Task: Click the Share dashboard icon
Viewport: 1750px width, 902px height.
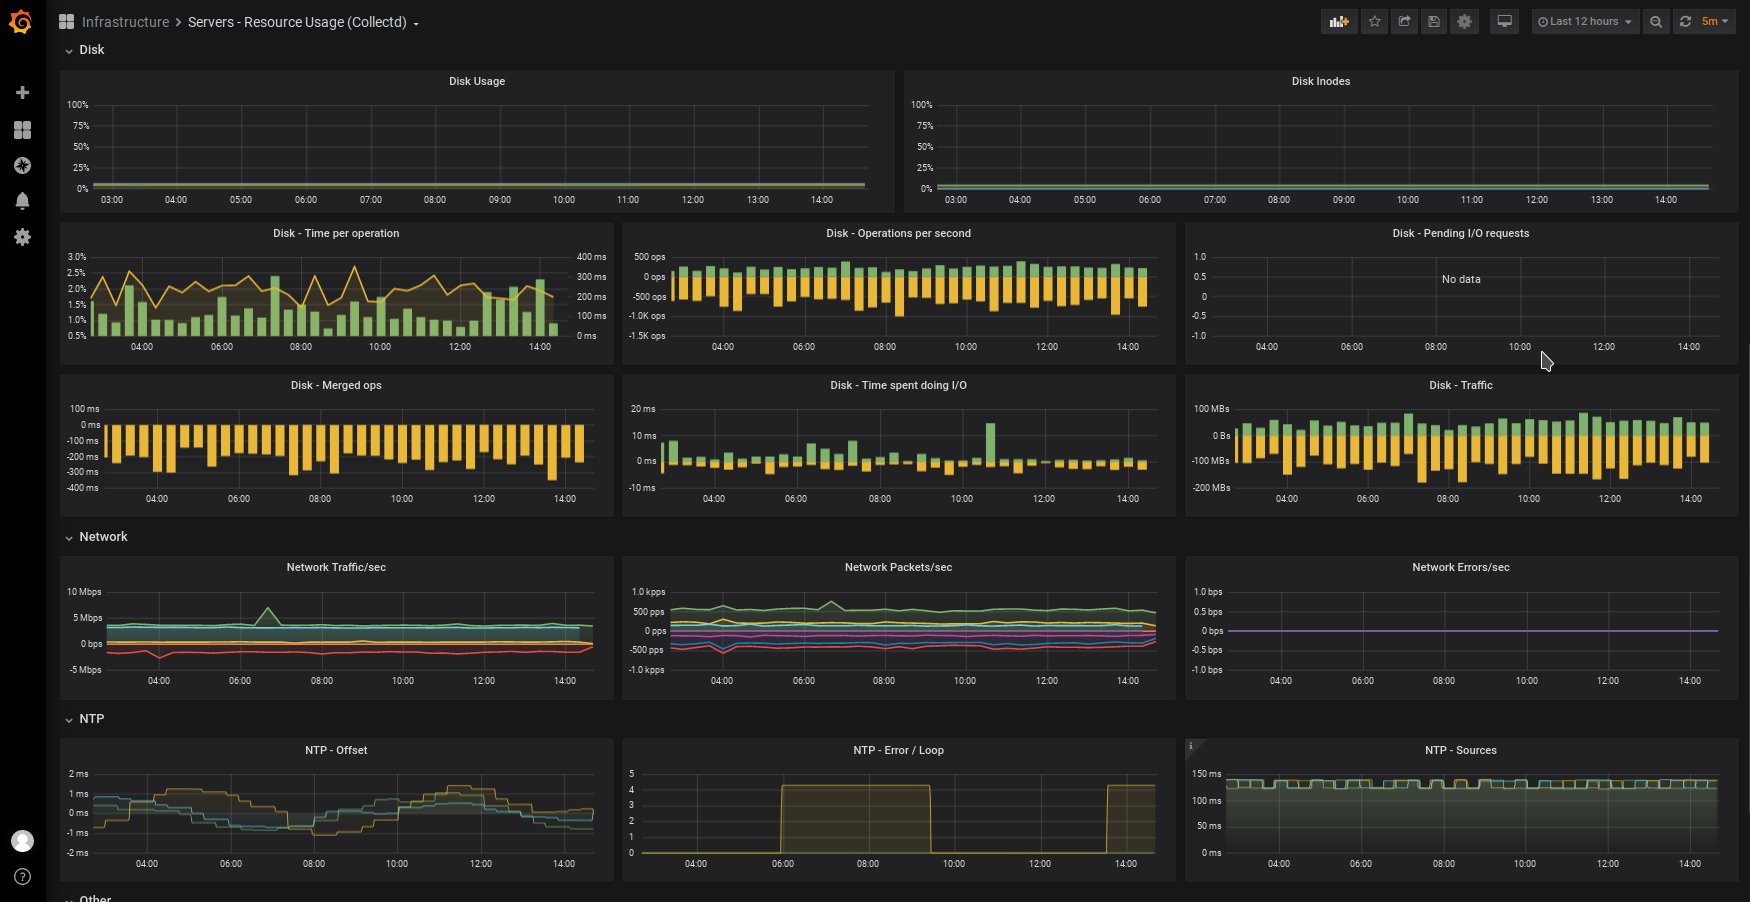Action: click(1404, 21)
